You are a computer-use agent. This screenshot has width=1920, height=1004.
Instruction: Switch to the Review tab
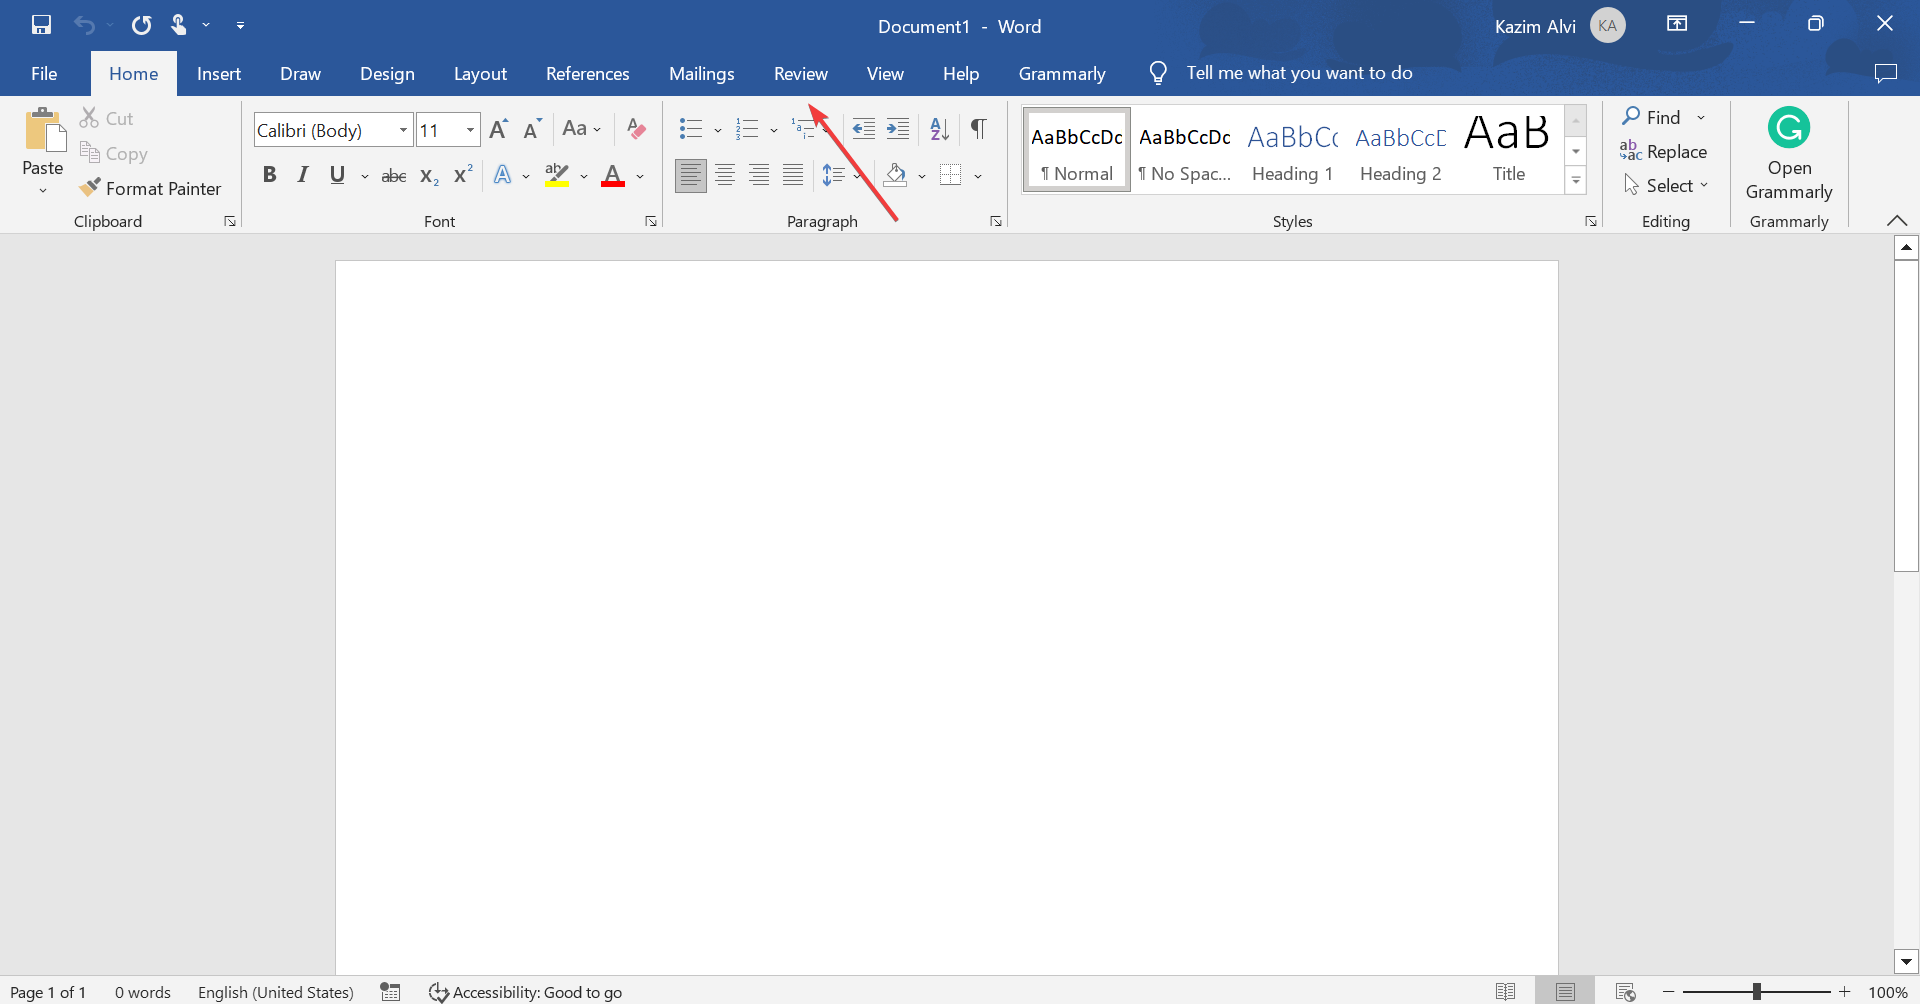pos(800,73)
